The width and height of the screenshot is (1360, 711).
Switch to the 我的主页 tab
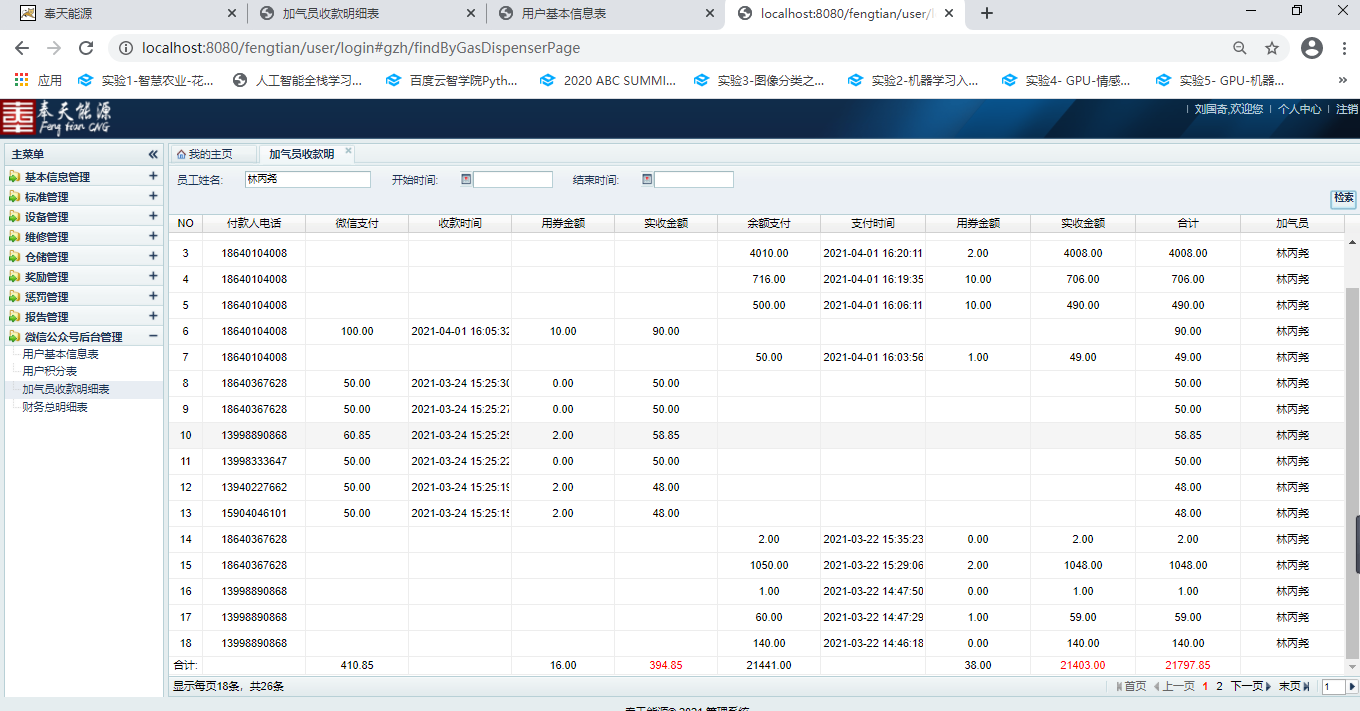(205, 154)
